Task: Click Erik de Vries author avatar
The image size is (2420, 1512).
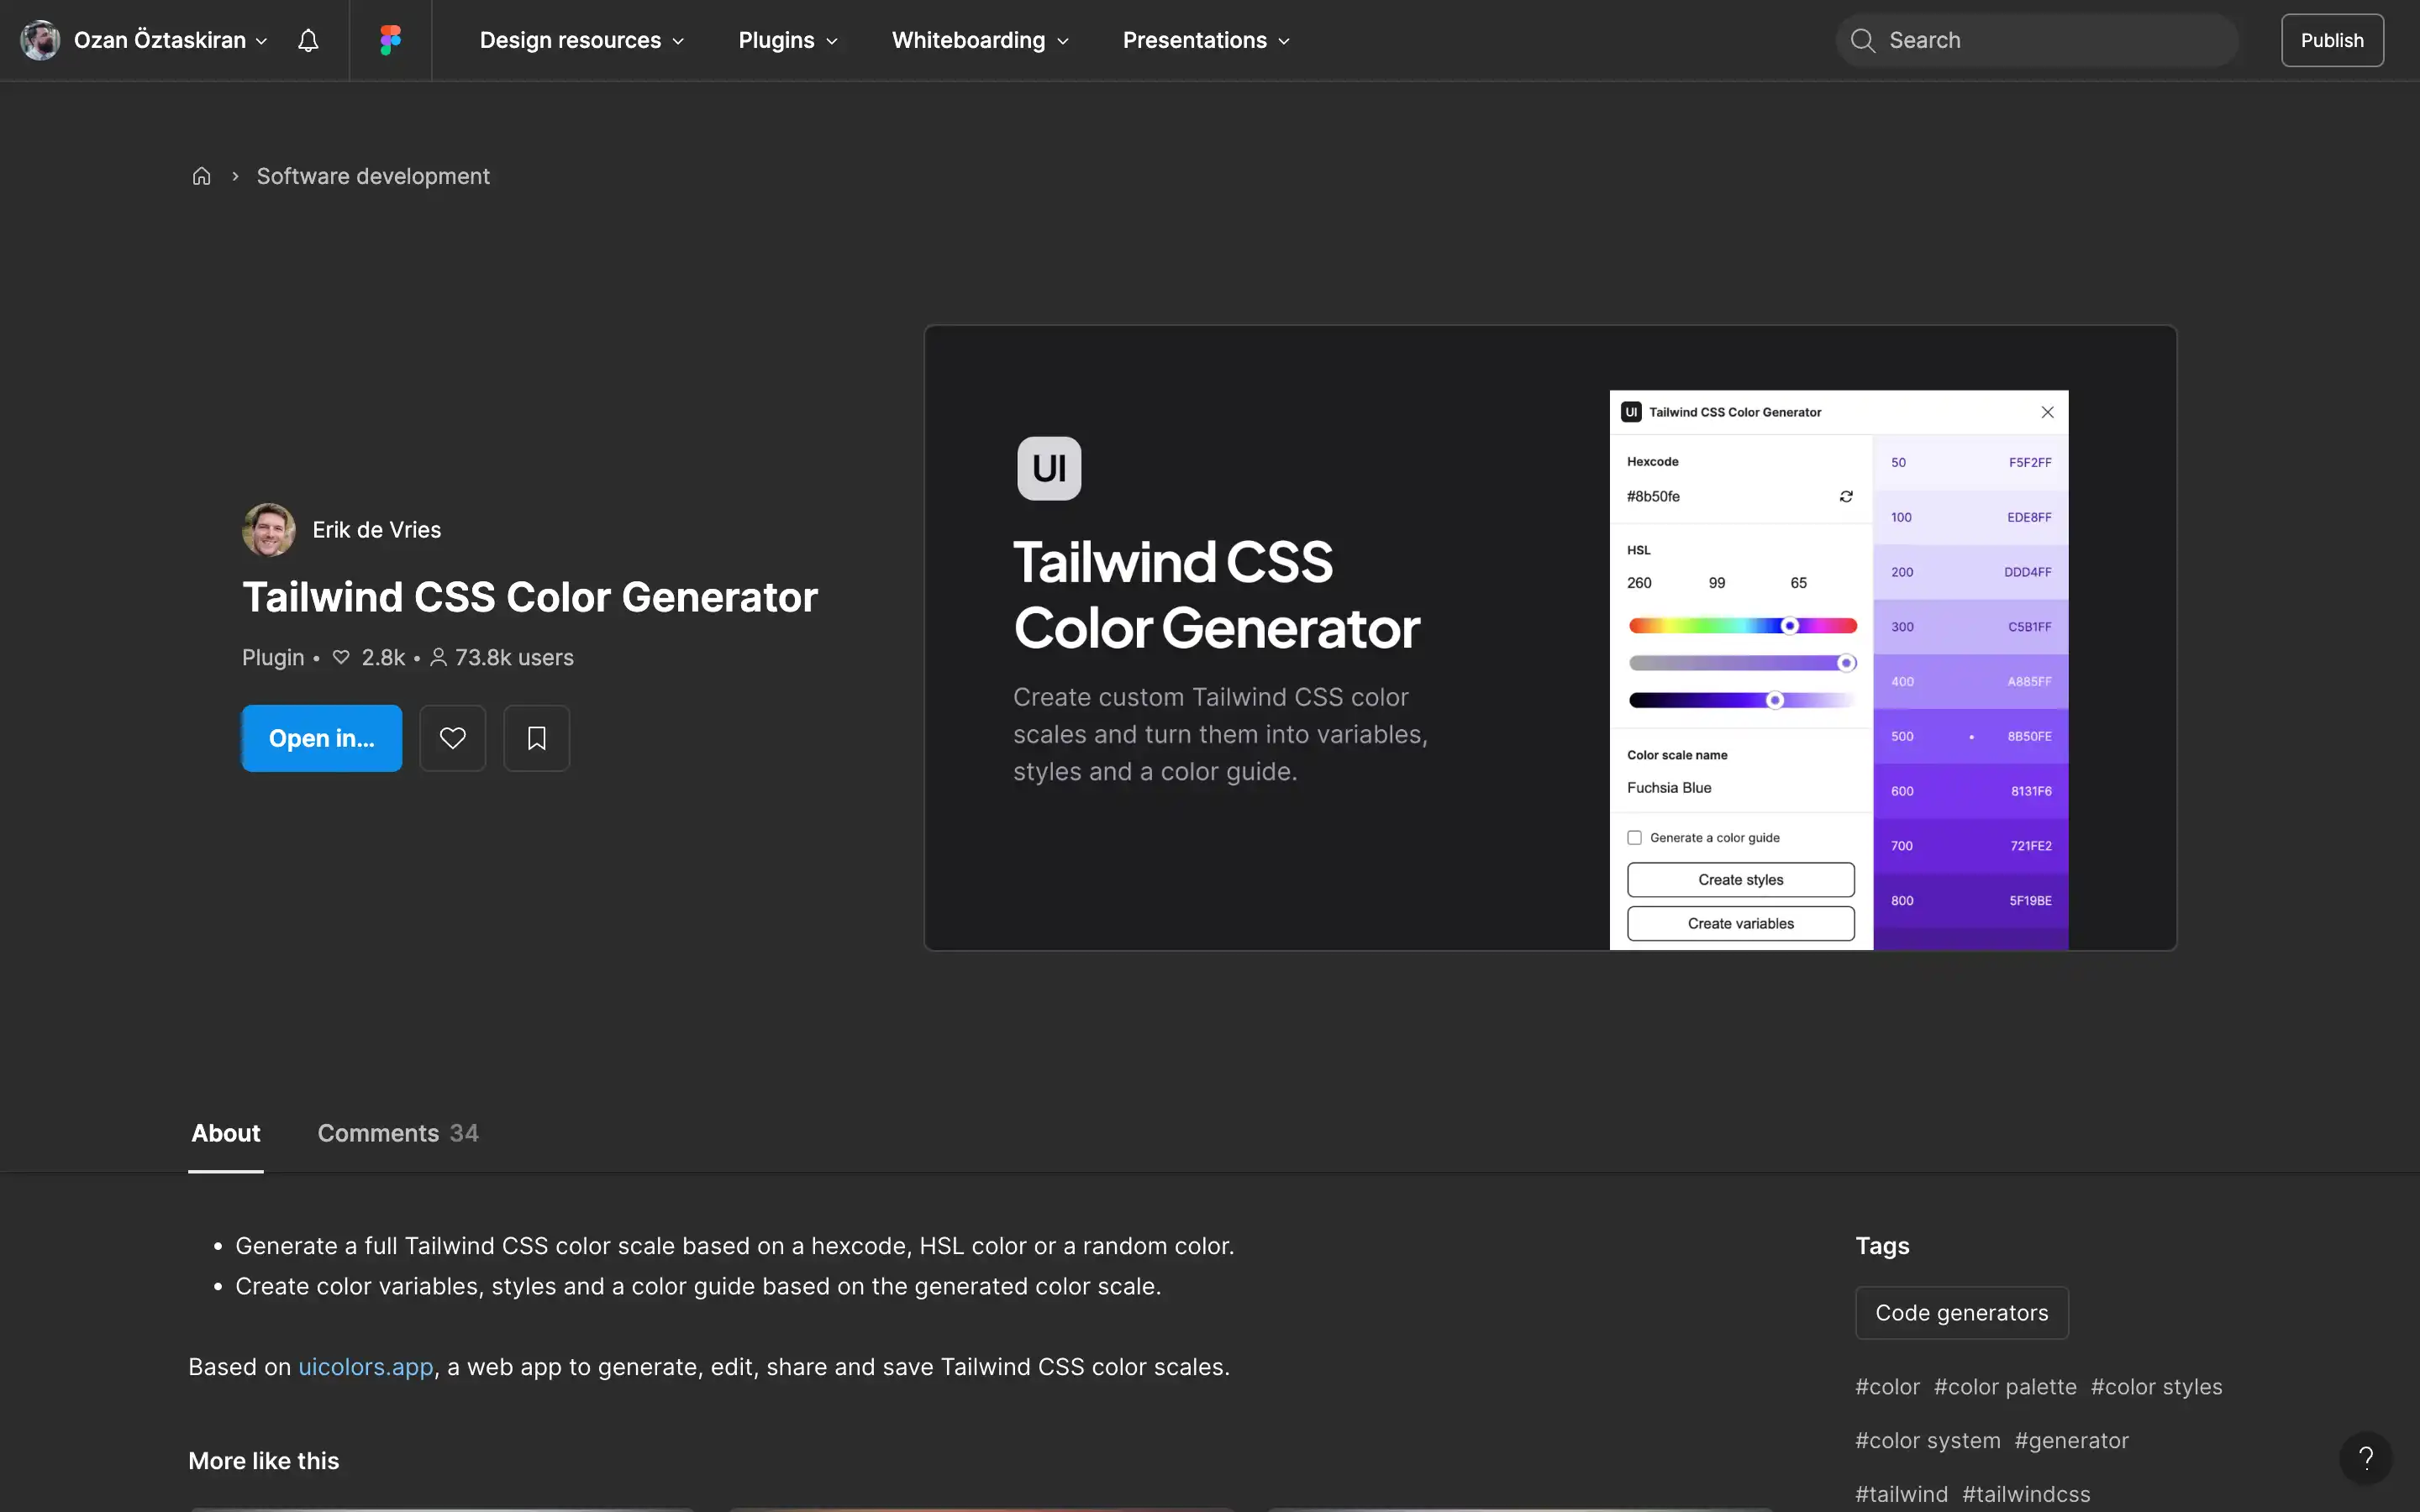Action: point(269,529)
